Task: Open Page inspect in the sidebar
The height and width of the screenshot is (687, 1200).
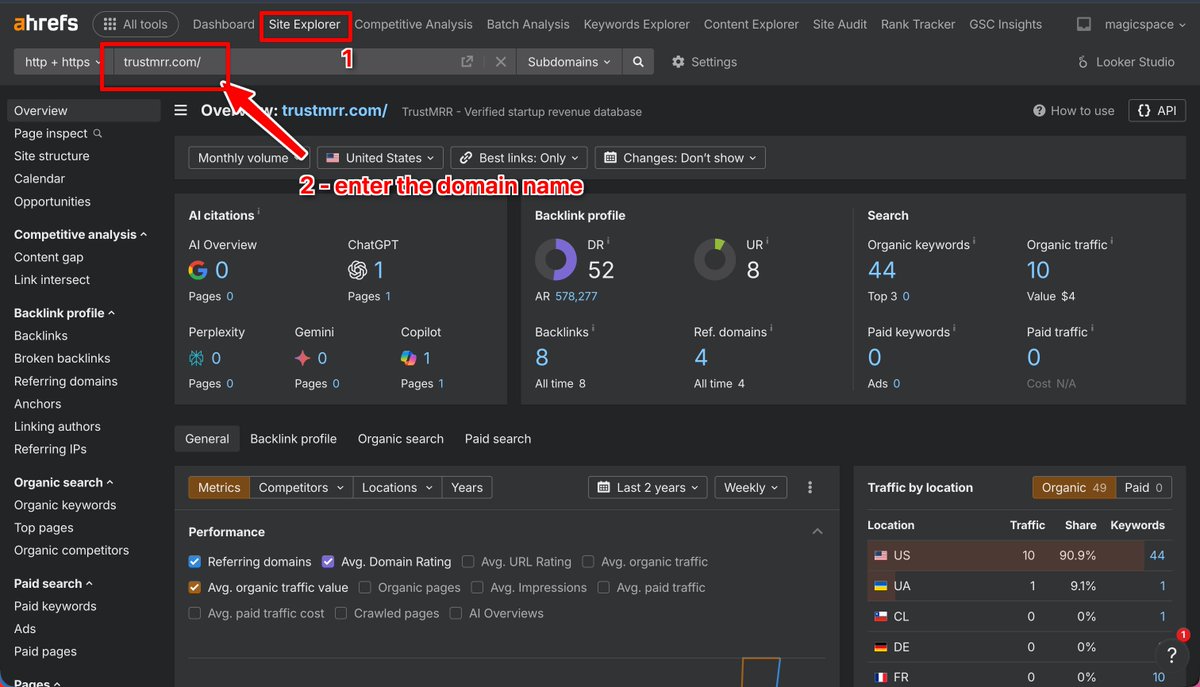Action: click(x=58, y=133)
